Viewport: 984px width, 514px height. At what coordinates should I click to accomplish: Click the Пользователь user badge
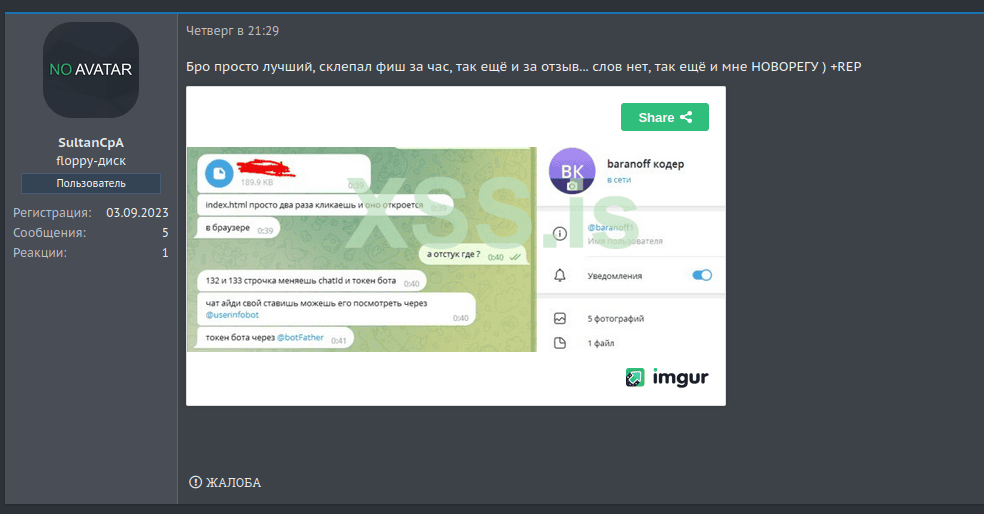click(x=91, y=183)
